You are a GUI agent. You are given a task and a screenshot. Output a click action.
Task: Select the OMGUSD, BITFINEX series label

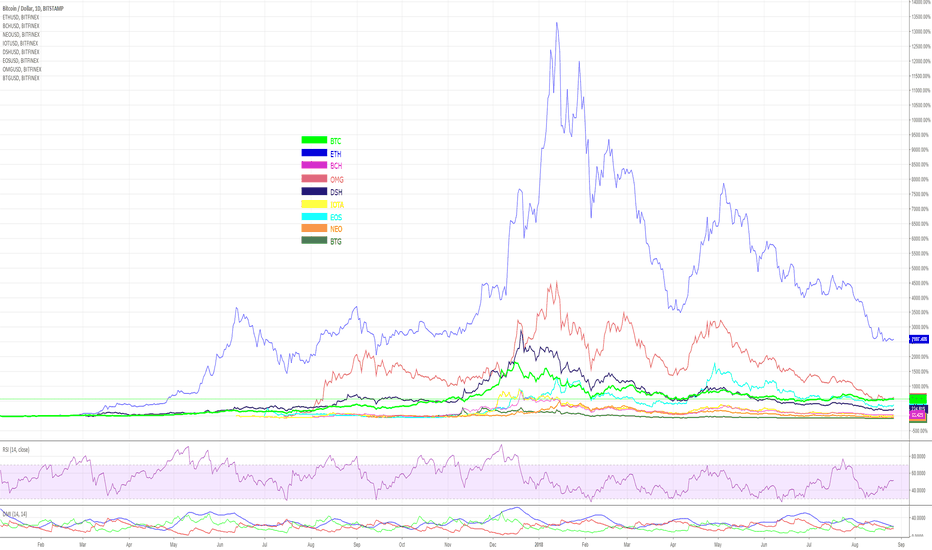tap(21, 70)
